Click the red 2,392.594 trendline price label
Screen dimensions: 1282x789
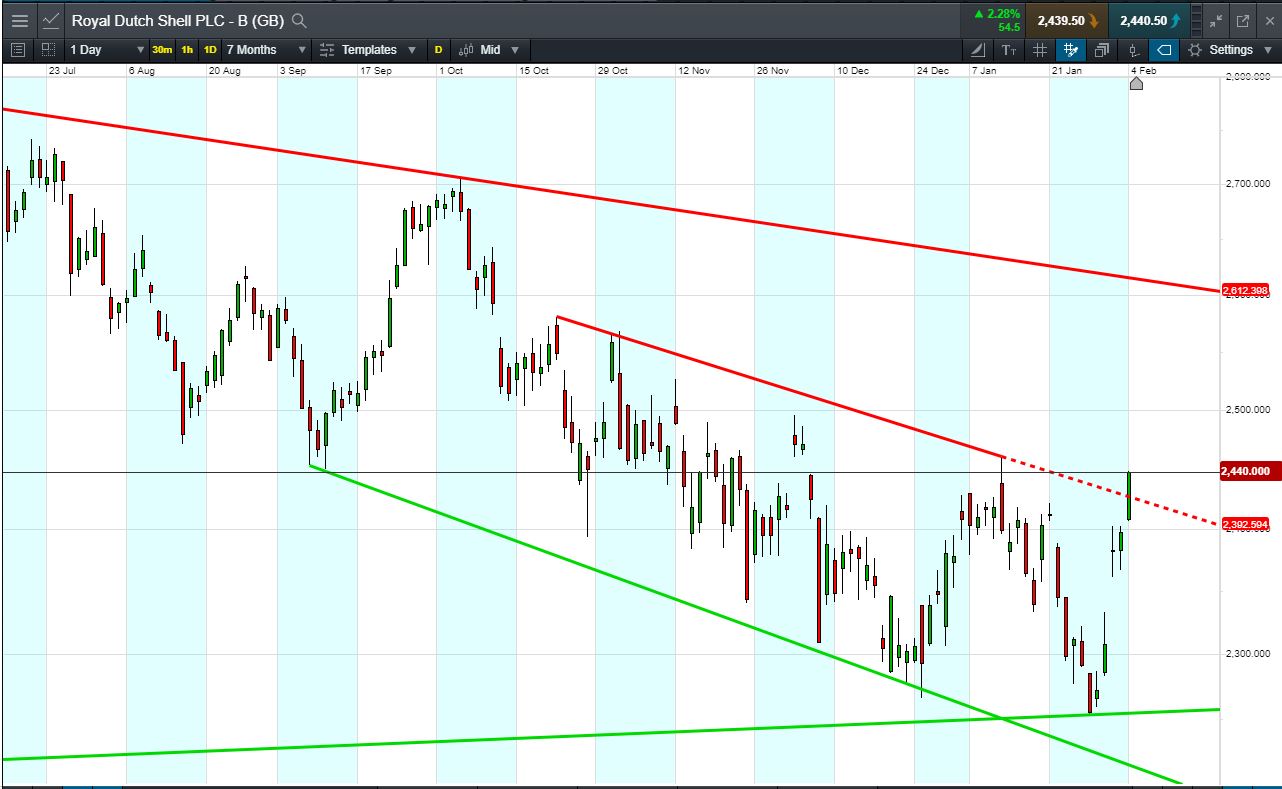pyautogui.click(x=1246, y=524)
